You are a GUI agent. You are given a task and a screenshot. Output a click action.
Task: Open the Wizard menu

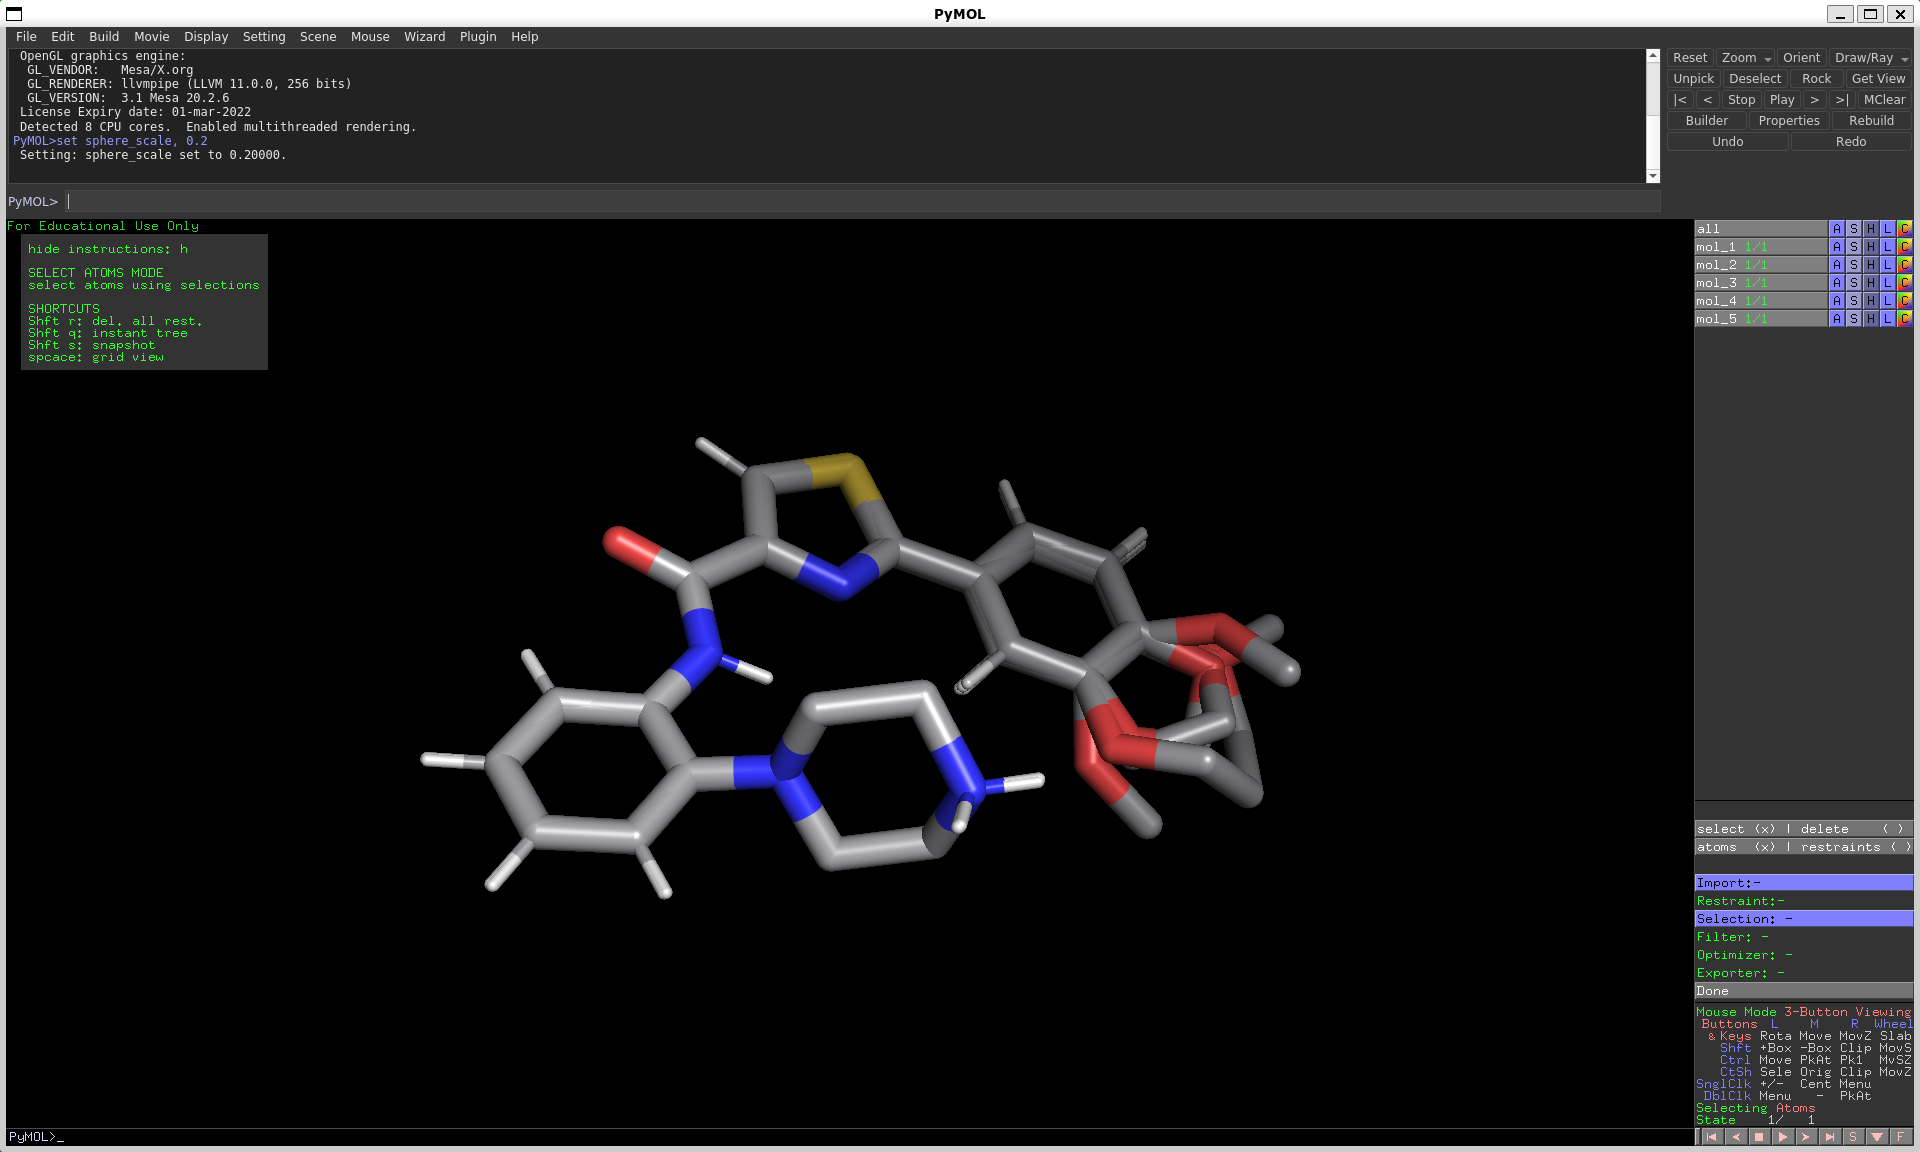coord(424,37)
